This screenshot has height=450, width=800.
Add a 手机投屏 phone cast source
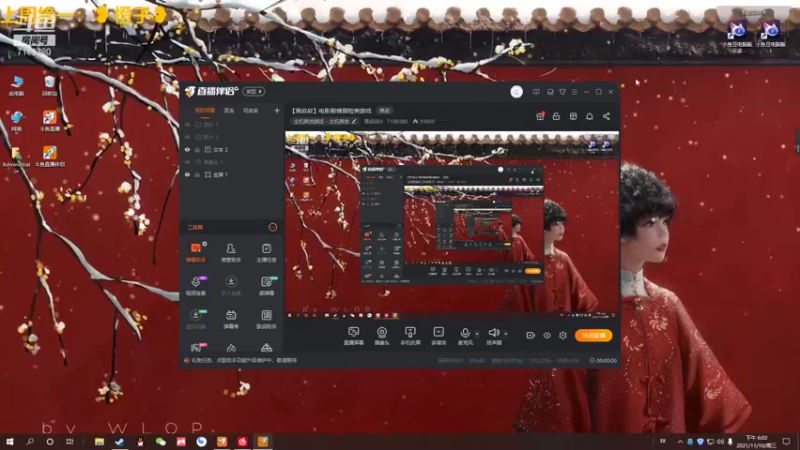point(410,336)
